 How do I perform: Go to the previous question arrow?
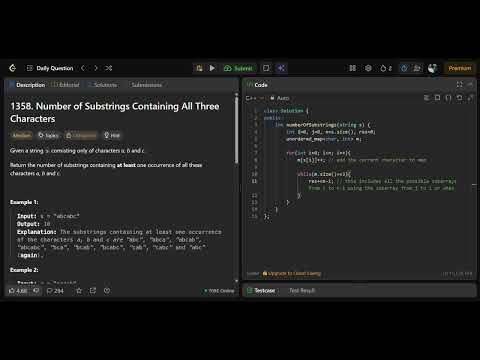tap(83, 68)
